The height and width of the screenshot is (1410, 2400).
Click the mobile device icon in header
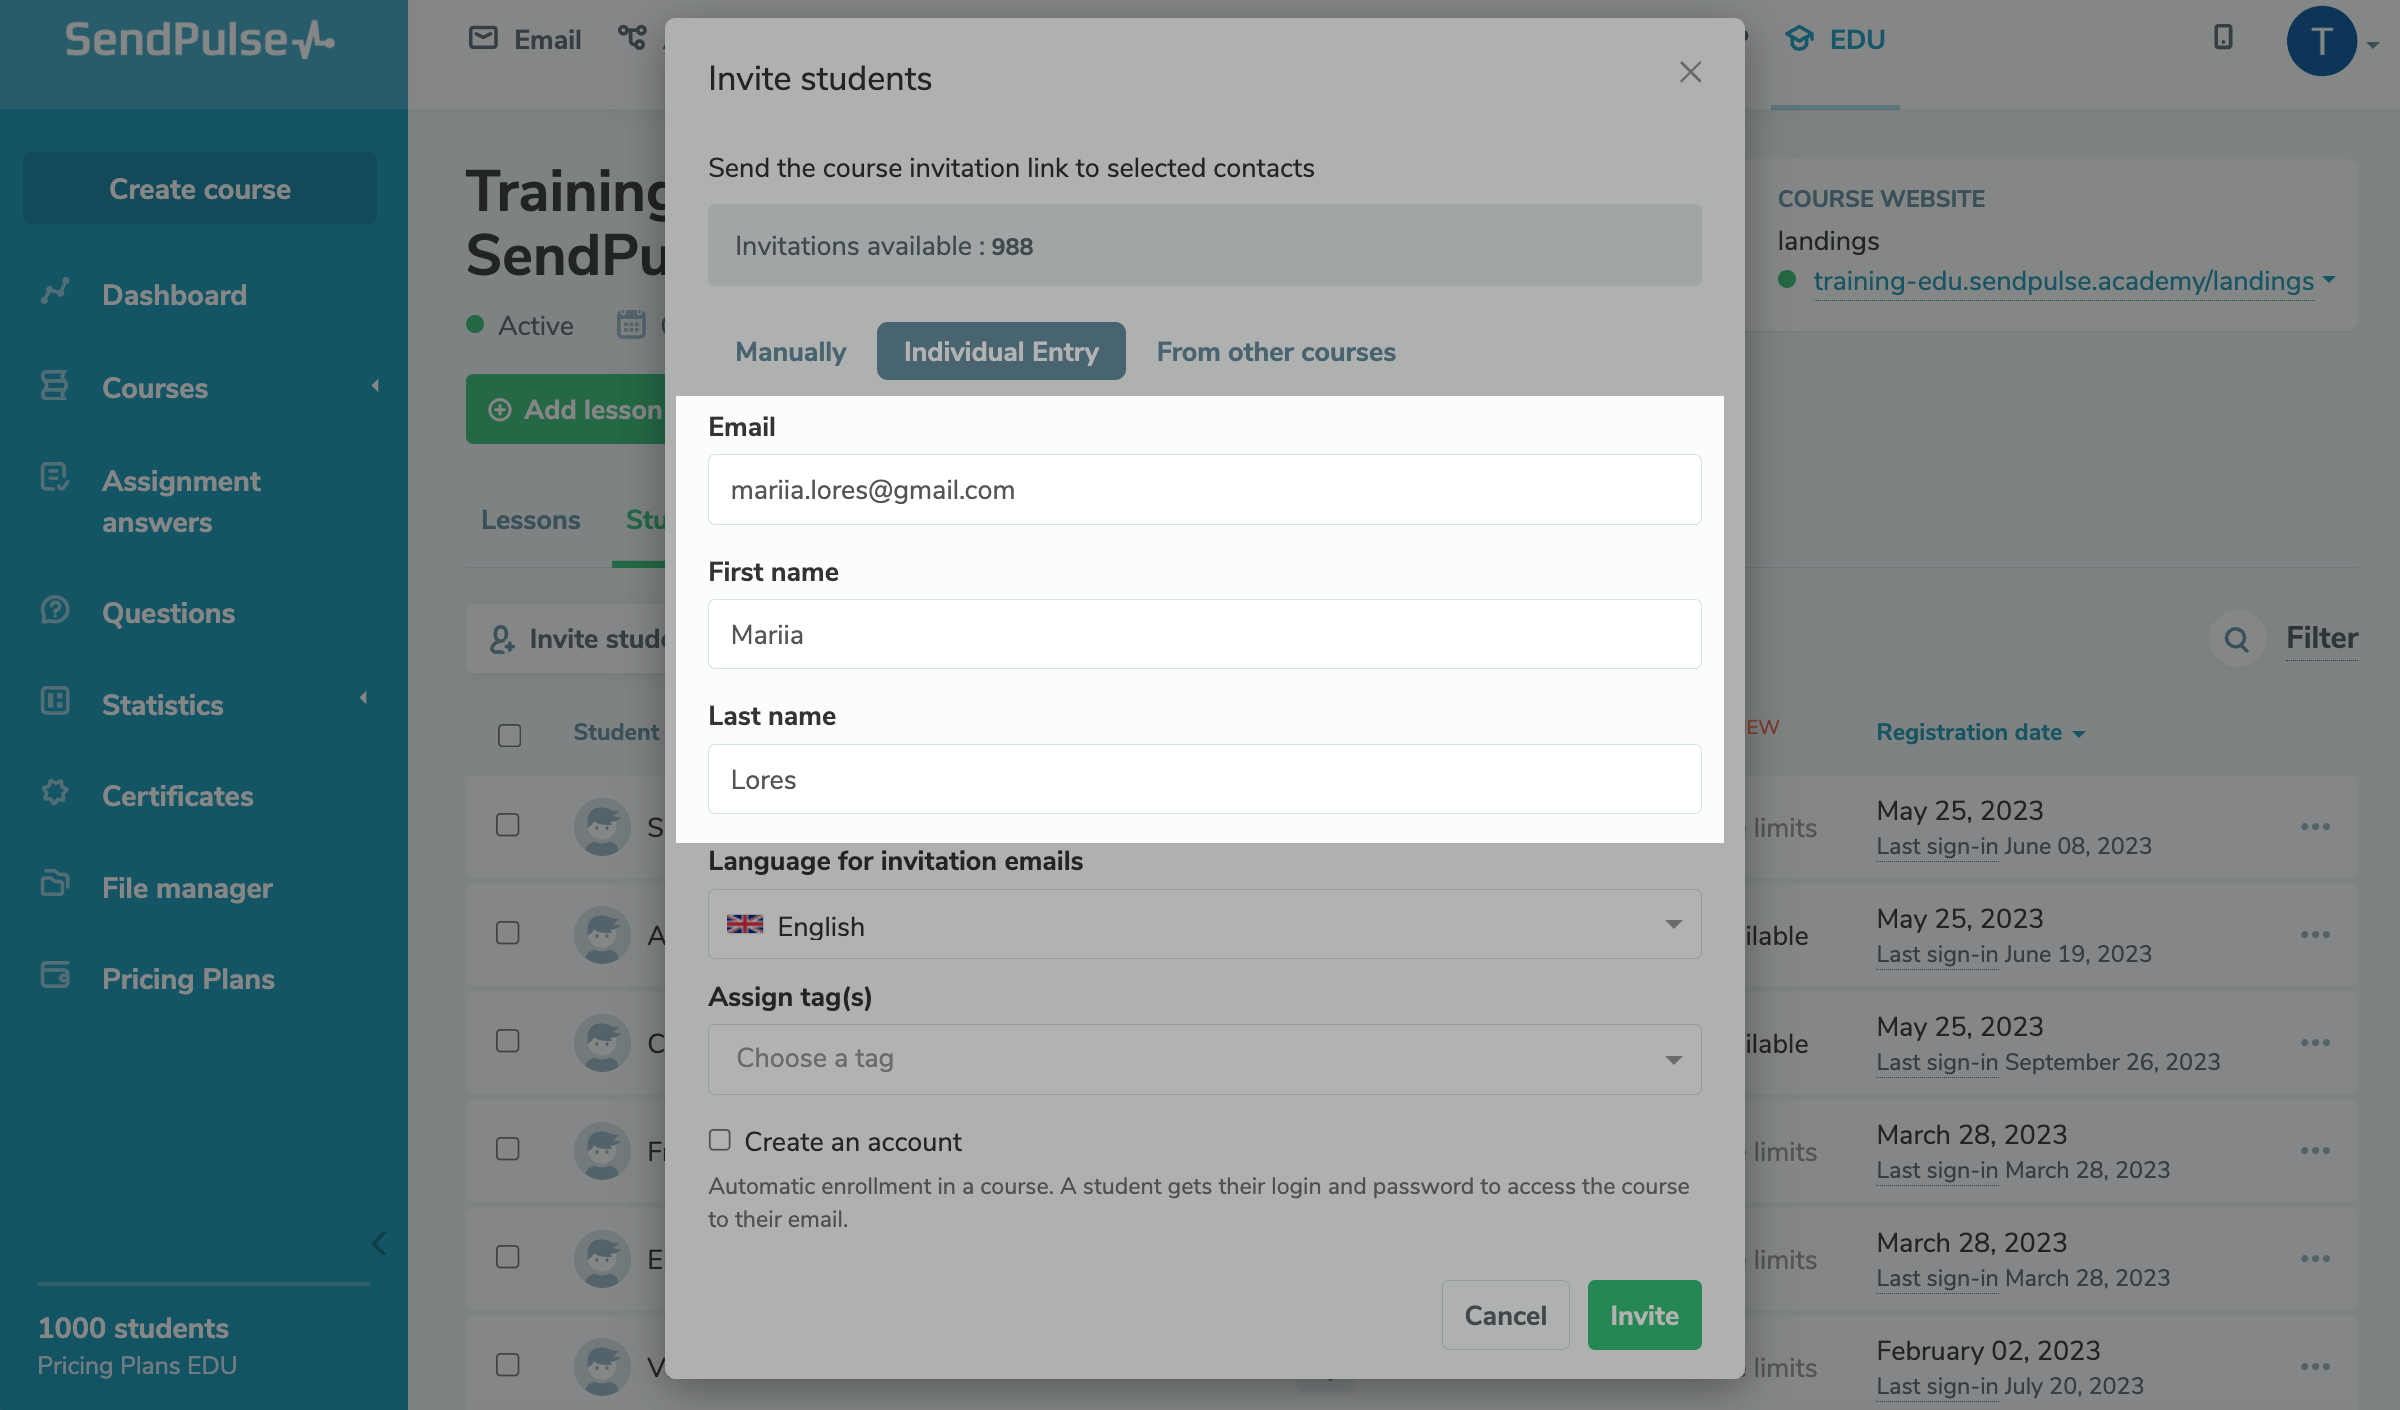pyautogui.click(x=2223, y=38)
